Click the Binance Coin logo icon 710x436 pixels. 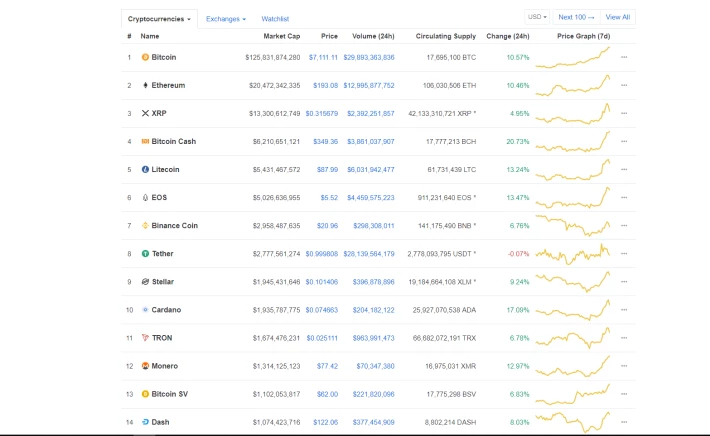(145, 225)
